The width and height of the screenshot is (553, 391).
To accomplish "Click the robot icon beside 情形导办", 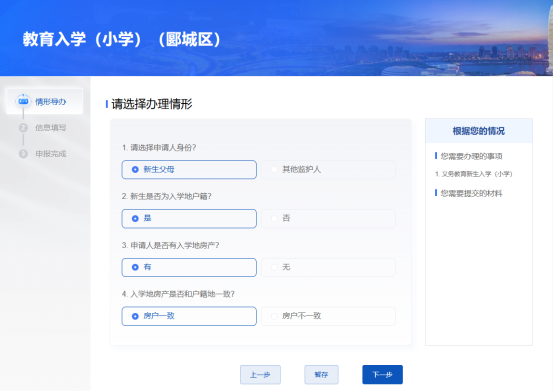I will coord(23,101).
